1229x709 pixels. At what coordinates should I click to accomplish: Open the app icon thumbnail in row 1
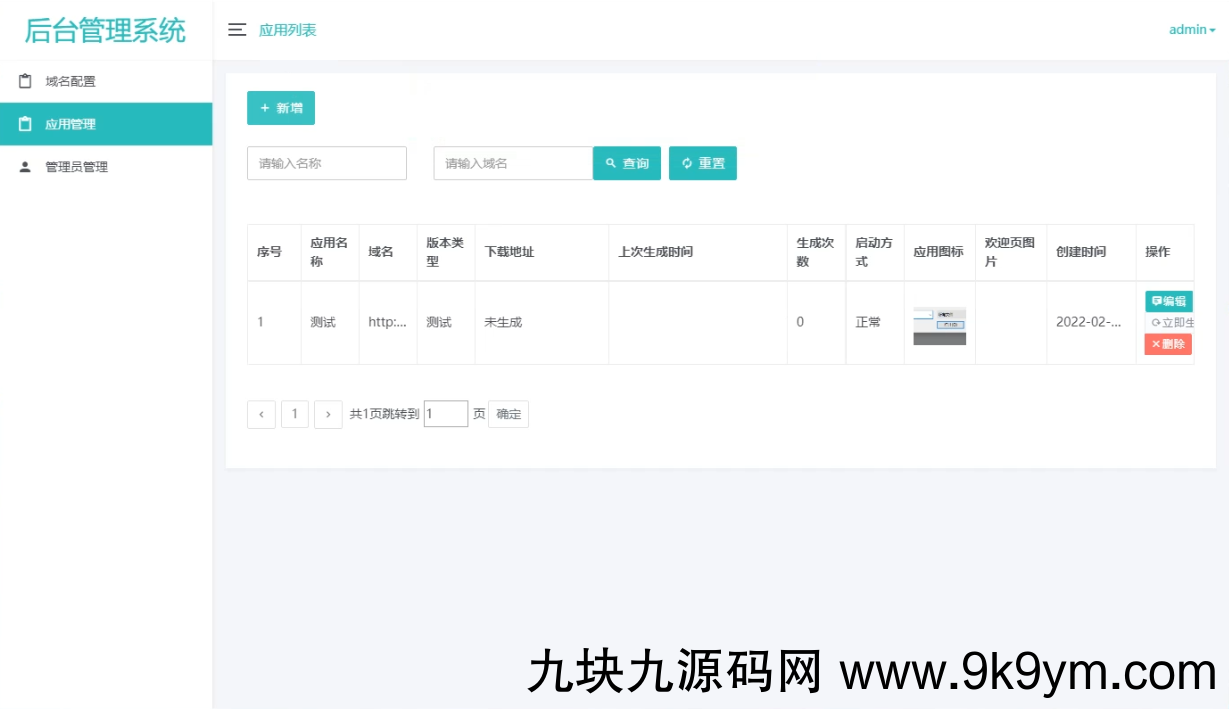point(940,326)
